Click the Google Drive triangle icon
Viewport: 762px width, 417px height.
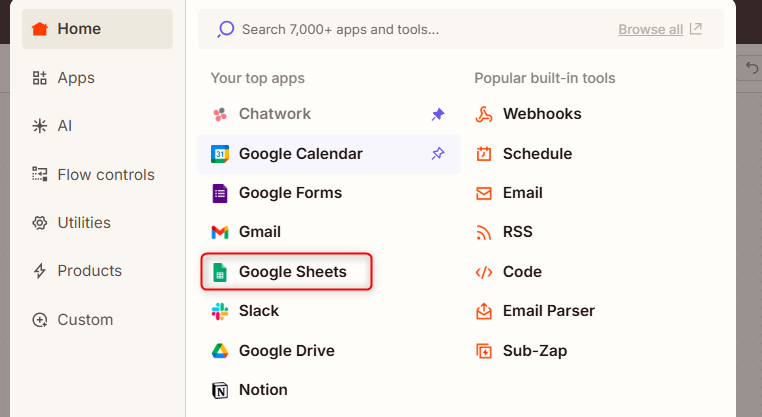click(220, 351)
